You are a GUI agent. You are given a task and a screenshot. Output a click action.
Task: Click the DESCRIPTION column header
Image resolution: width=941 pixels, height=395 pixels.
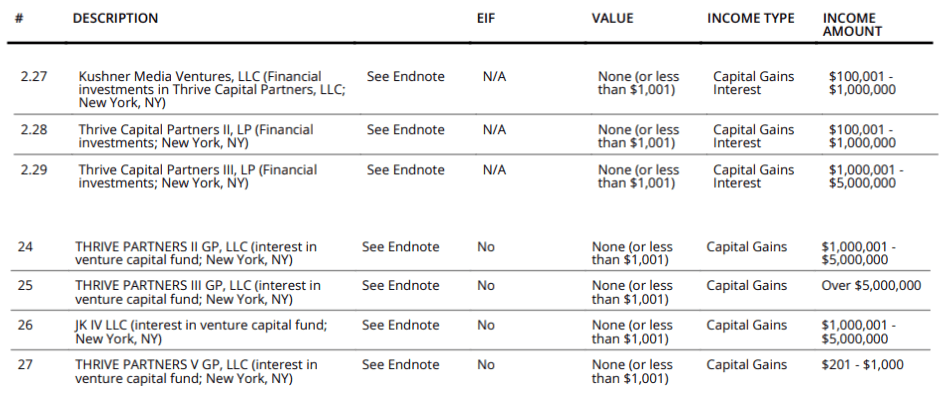pos(115,19)
